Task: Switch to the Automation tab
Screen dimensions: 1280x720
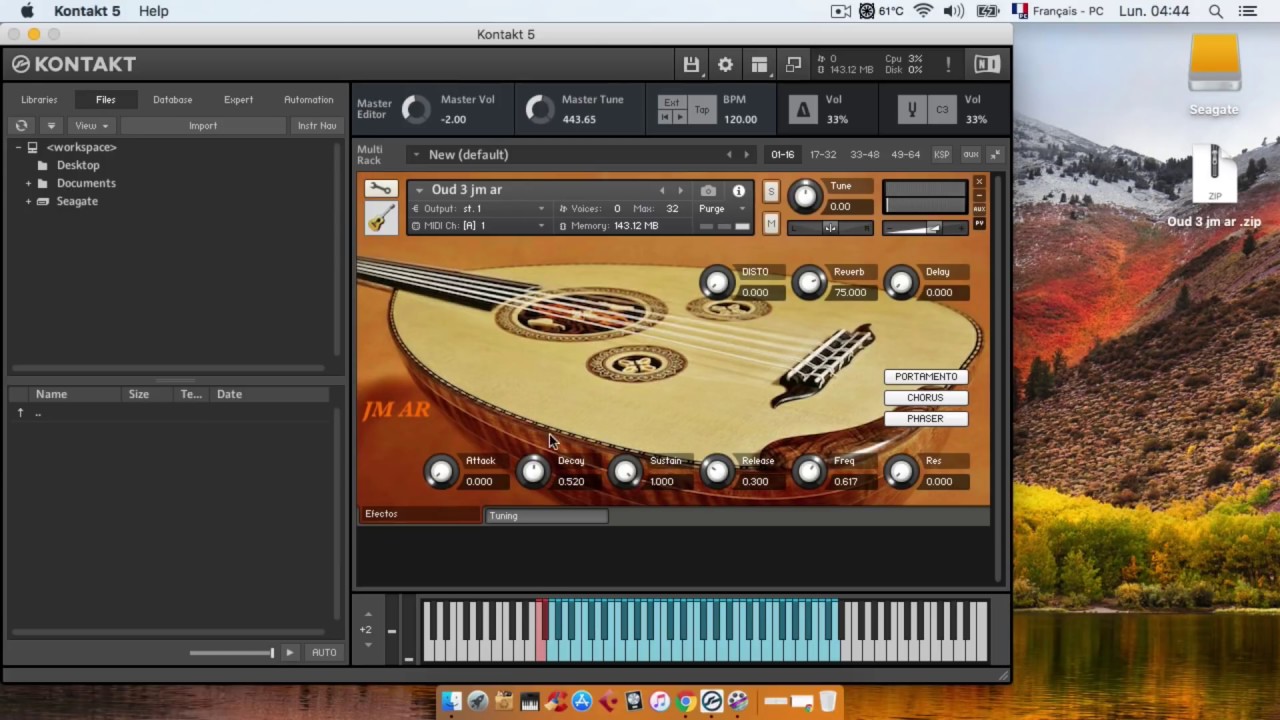Action: (x=308, y=100)
